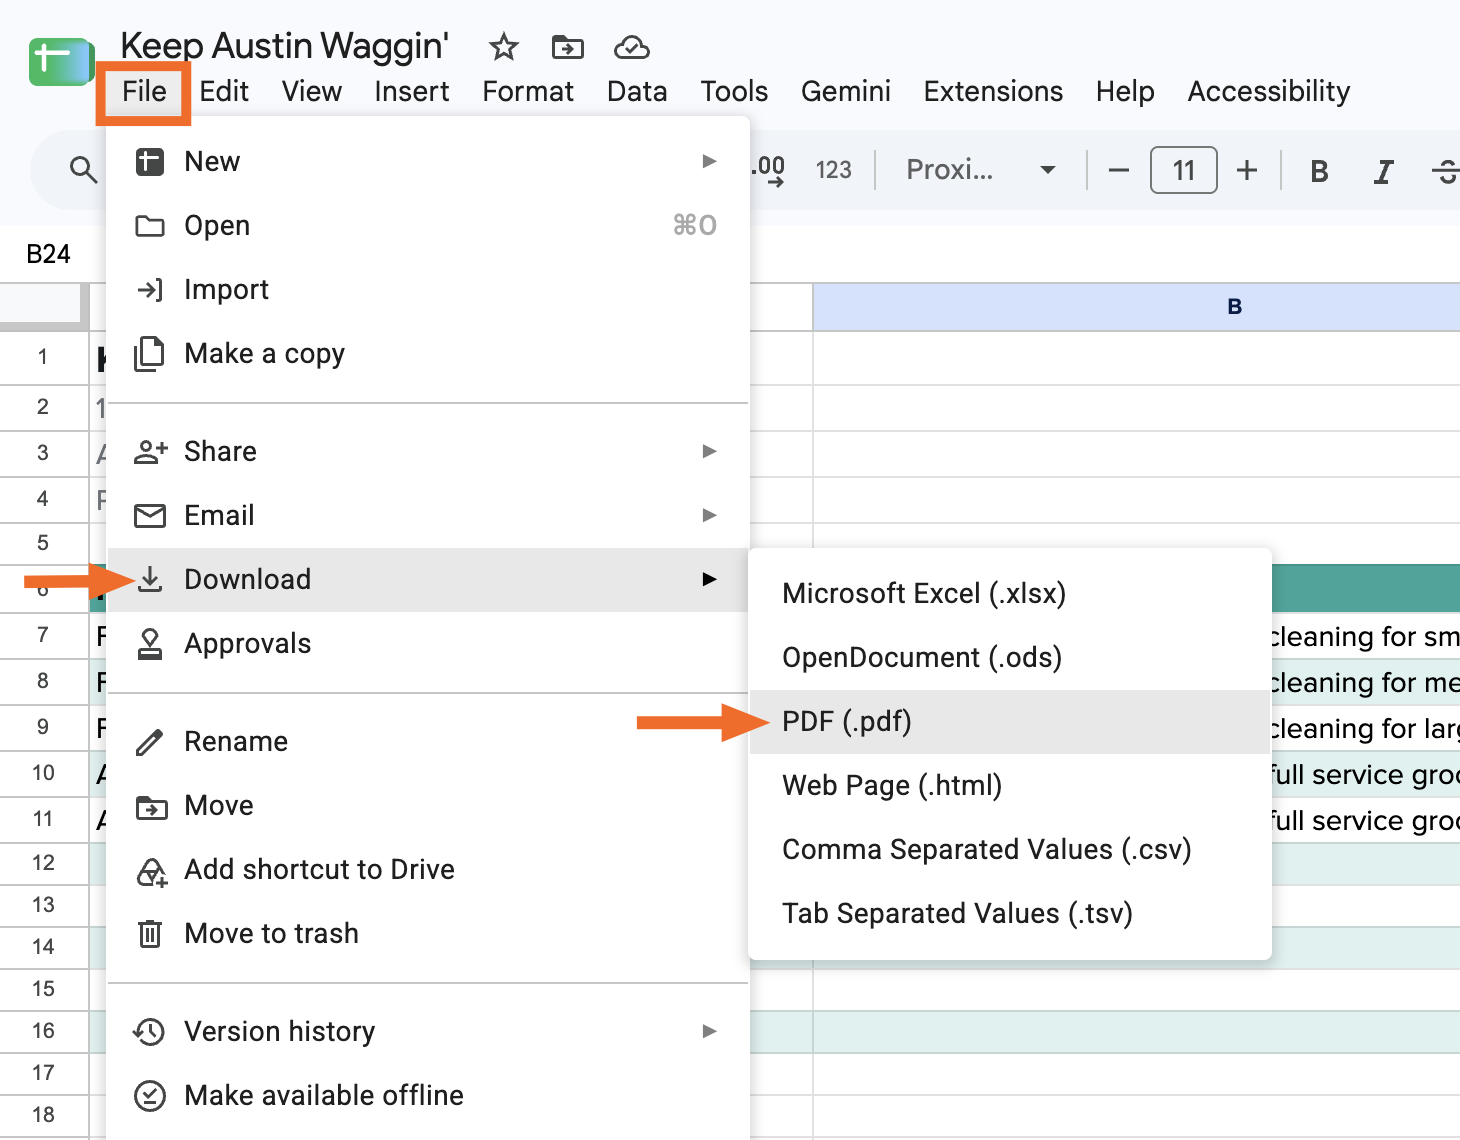Select row 1 header
The image size is (1460, 1140).
[43, 357]
